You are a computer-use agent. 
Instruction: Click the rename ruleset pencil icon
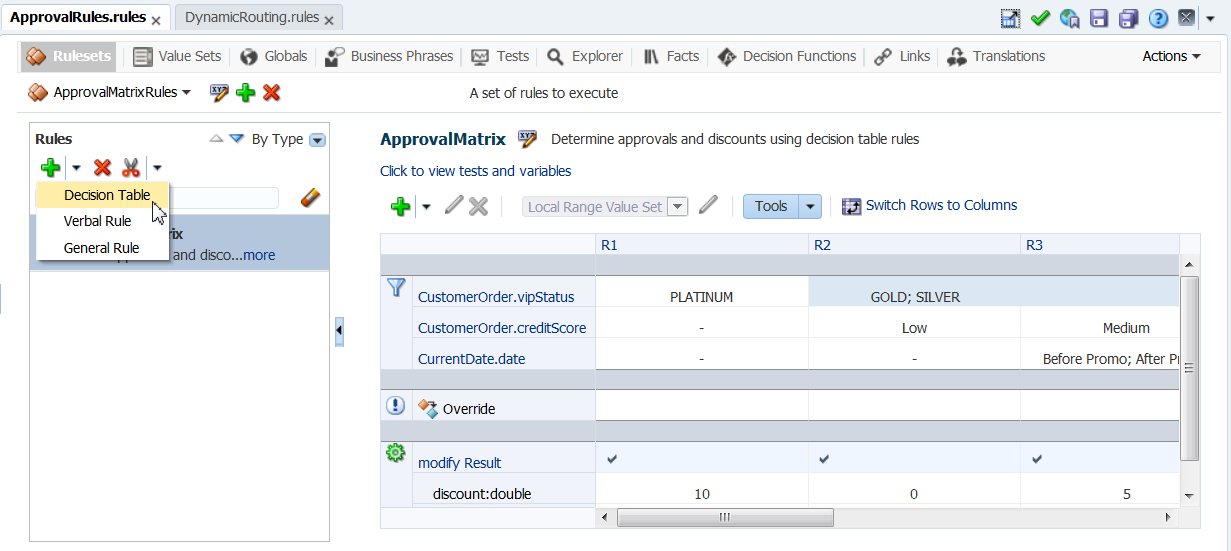[x=220, y=93]
